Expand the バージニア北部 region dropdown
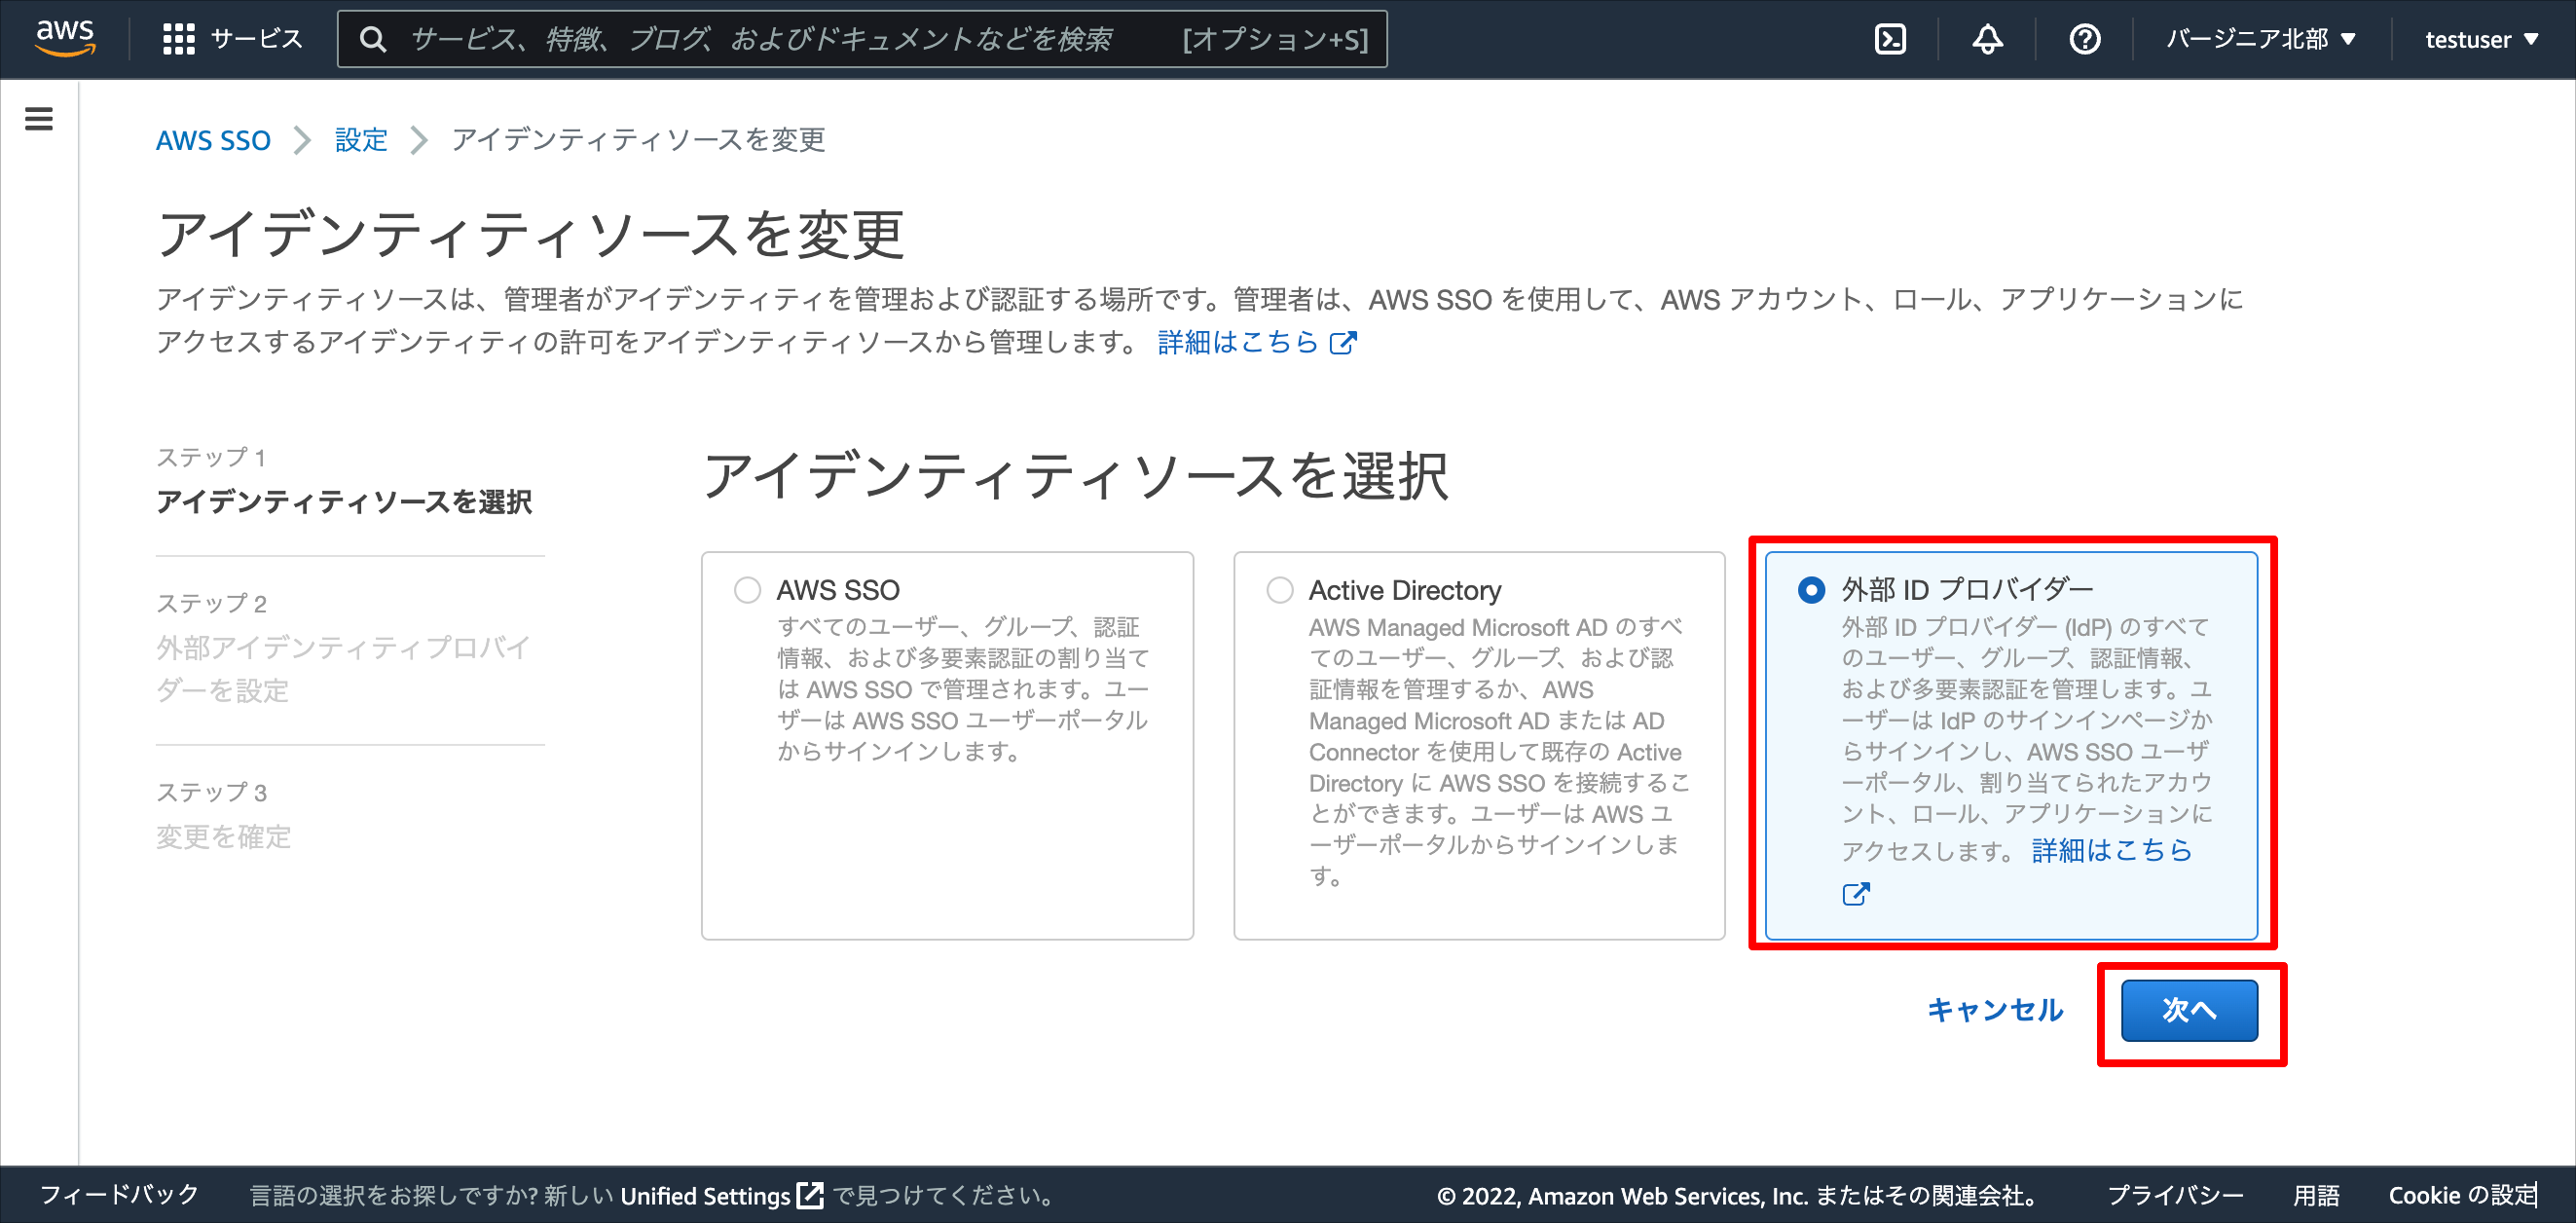Viewport: 2576px width, 1223px height. (2261, 39)
